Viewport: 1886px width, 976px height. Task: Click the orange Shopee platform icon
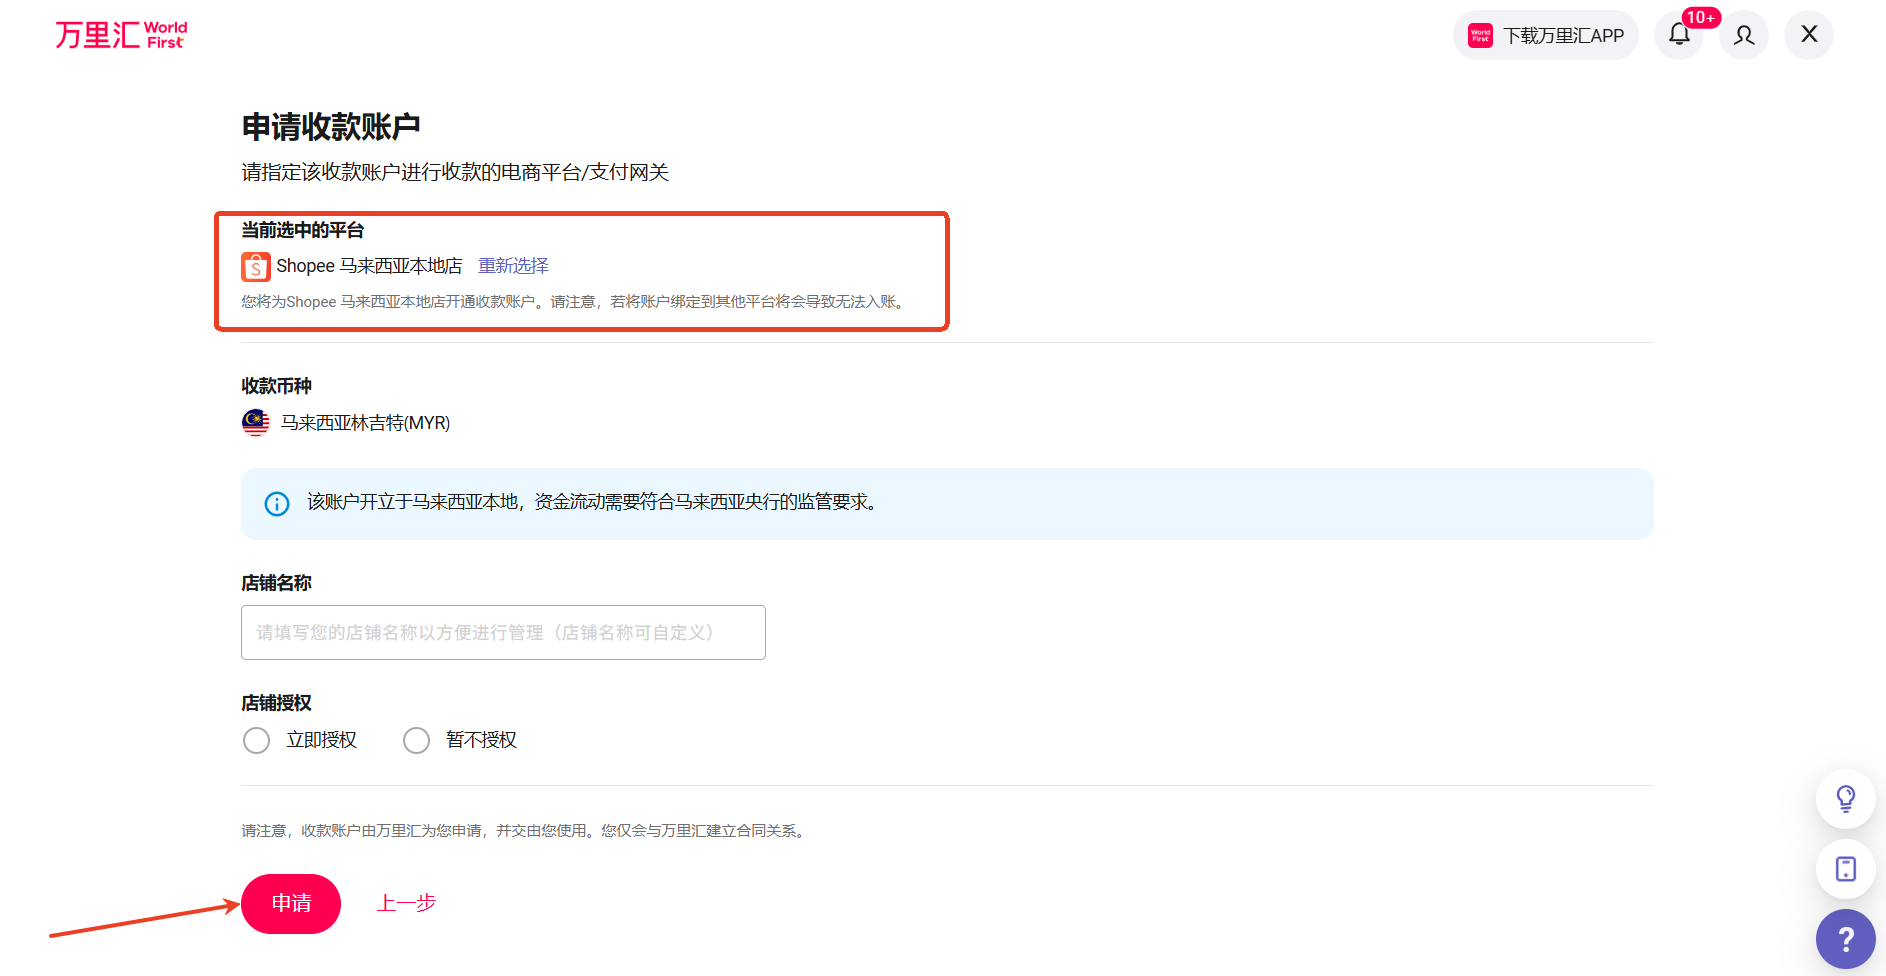tap(256, 266)
